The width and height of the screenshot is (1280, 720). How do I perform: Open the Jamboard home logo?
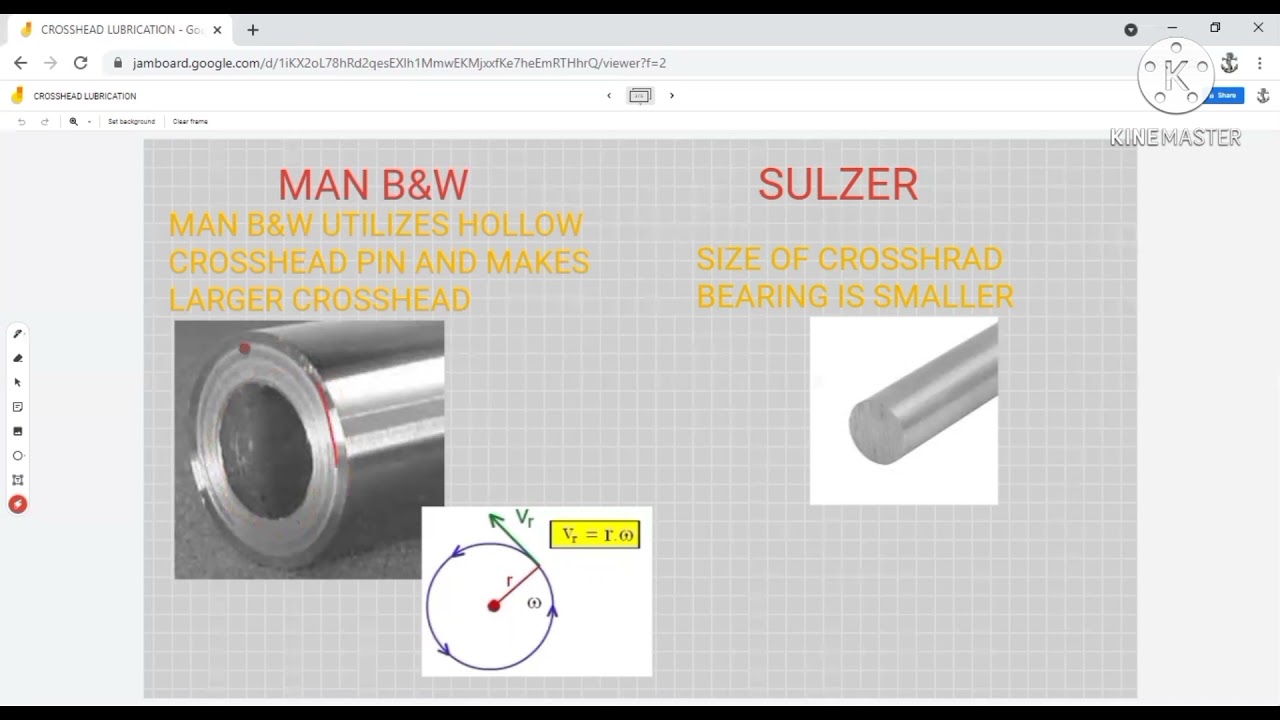[17, 96]
